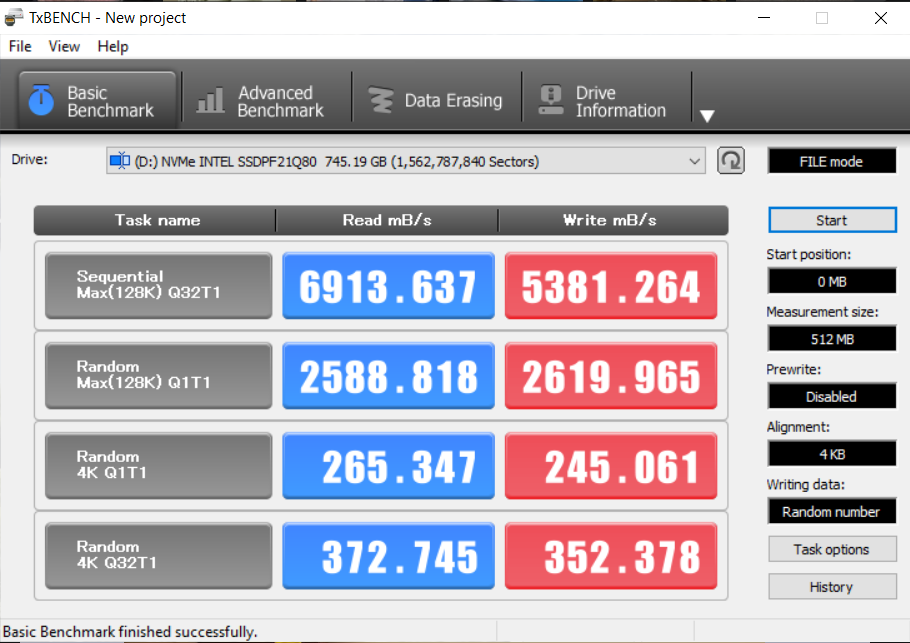Click the Sequential Max(128K) Q32T1 task button
Image resolution: width=910 pixels, height=643 pixels.
[158, 286]
